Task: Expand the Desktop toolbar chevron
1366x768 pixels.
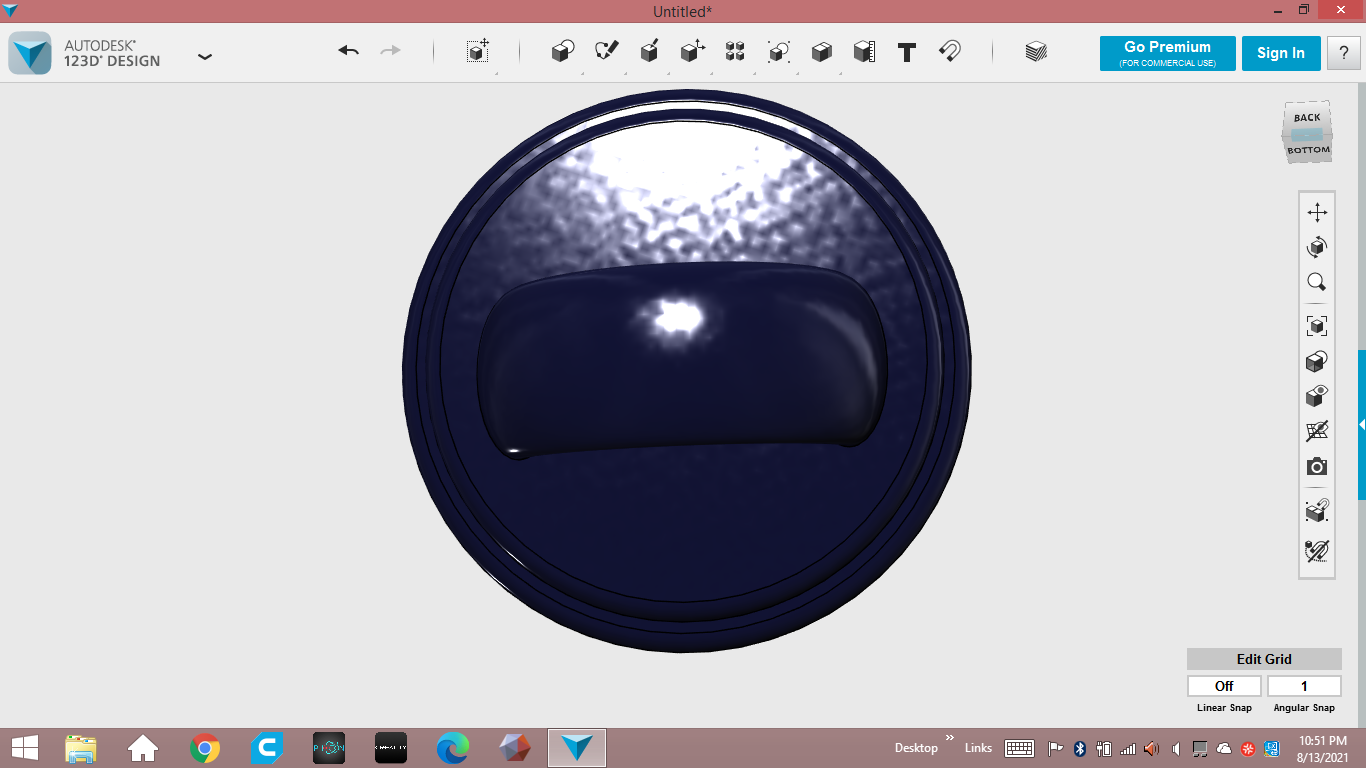Action: point(949,738)
